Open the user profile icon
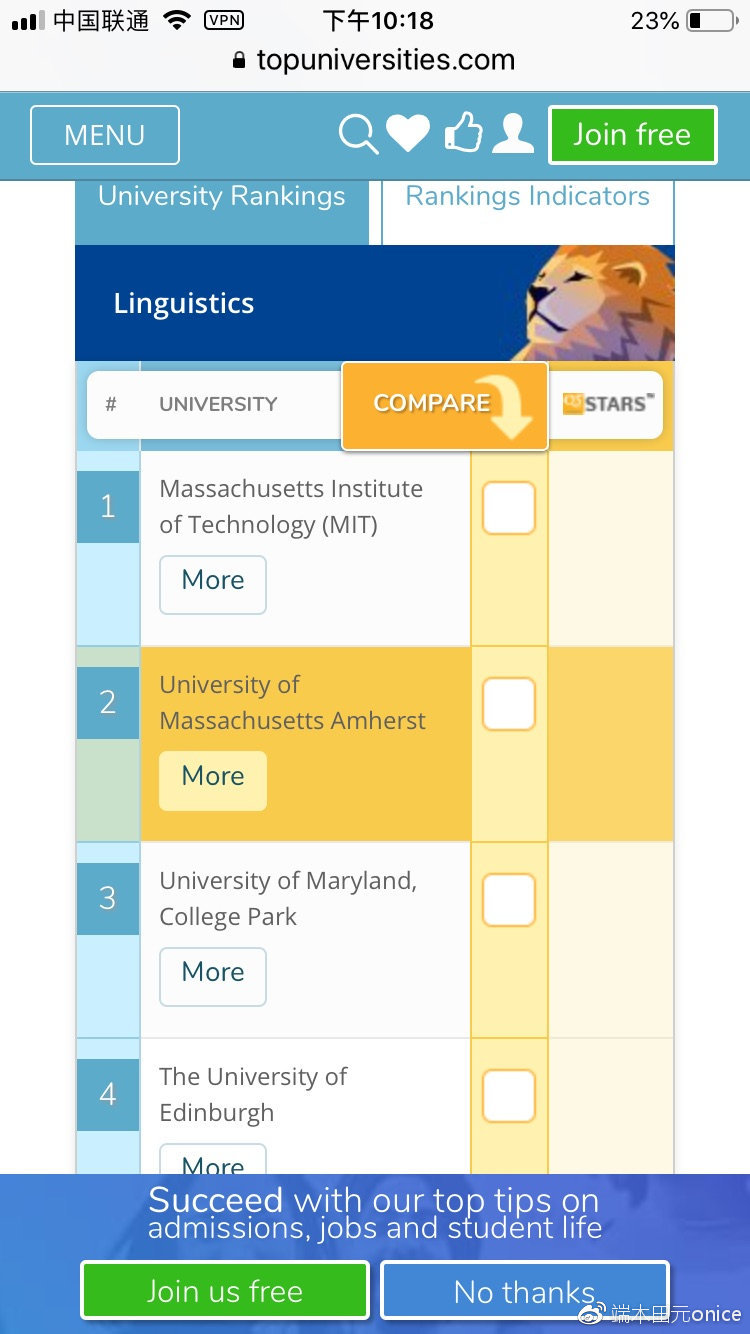The width and height of the screenshot is (750, 1334). point(513,133)
